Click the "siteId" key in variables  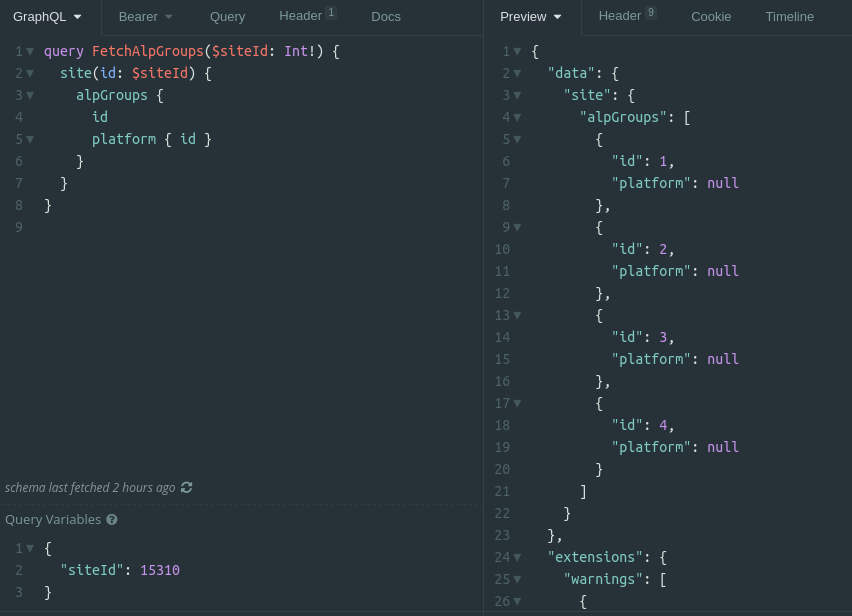[92, 570]
